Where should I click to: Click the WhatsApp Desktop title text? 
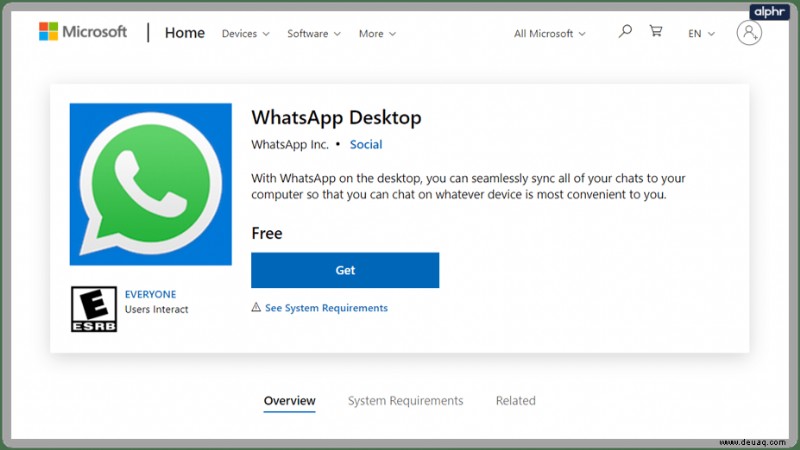[x=336, y=117]
